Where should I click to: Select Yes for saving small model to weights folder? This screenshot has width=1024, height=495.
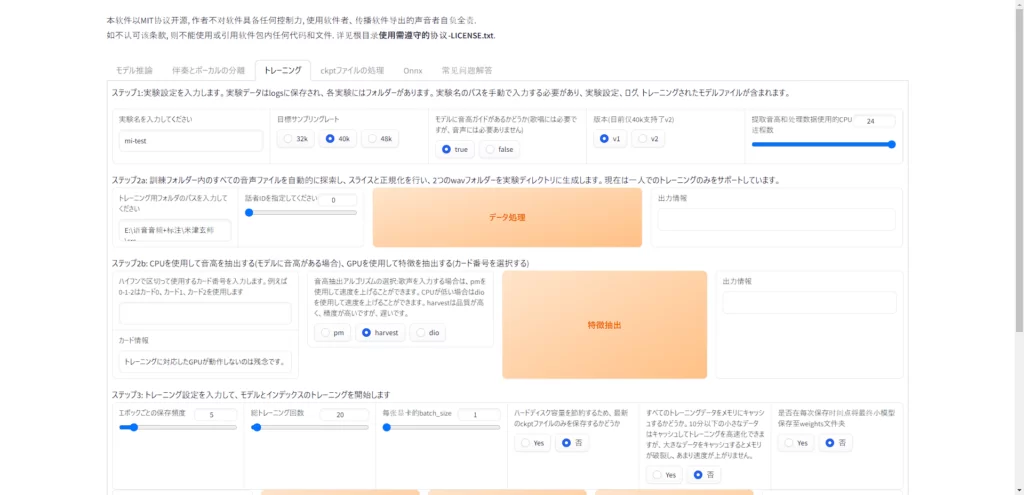pos(797,442)
